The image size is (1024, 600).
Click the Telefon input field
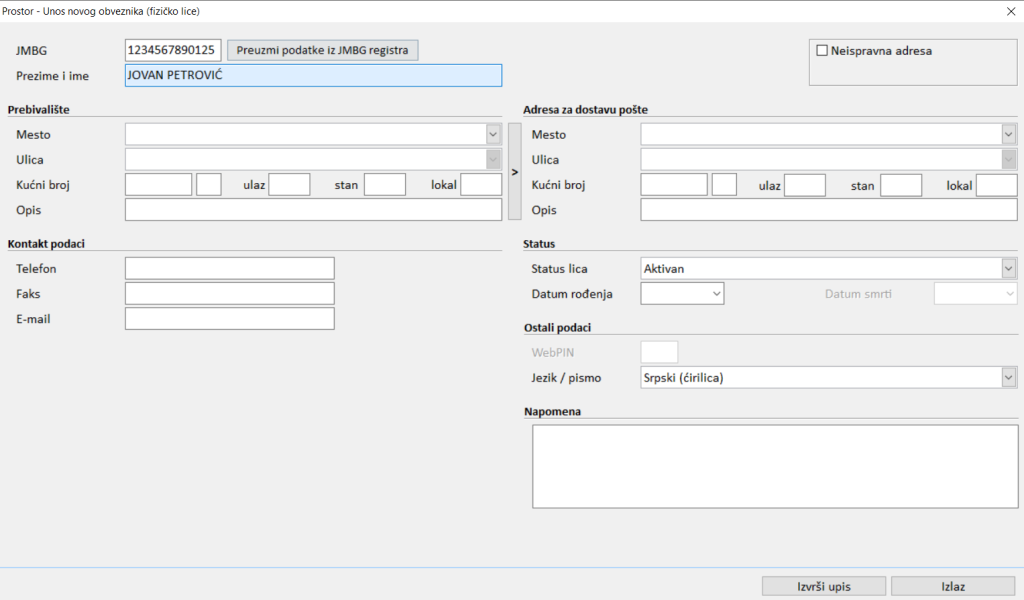tap(229, 269)
